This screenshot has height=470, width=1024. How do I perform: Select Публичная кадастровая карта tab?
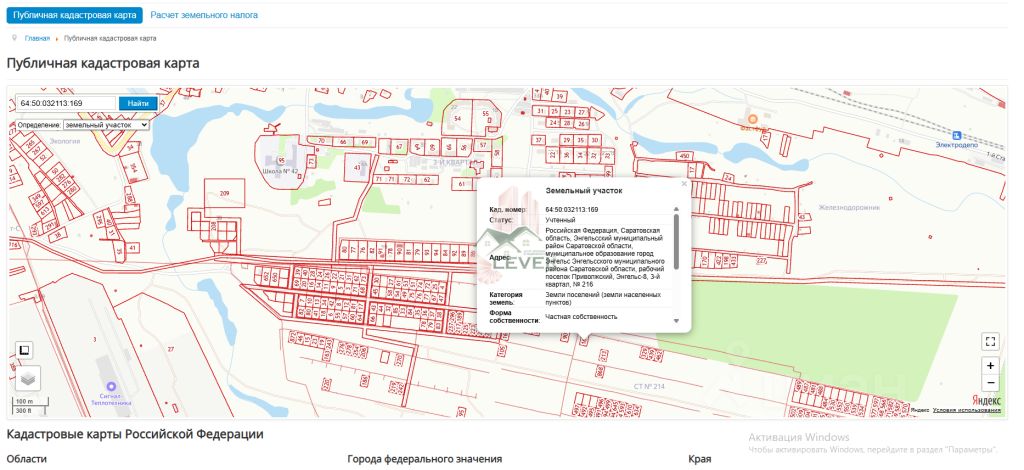tap(74, 15)
